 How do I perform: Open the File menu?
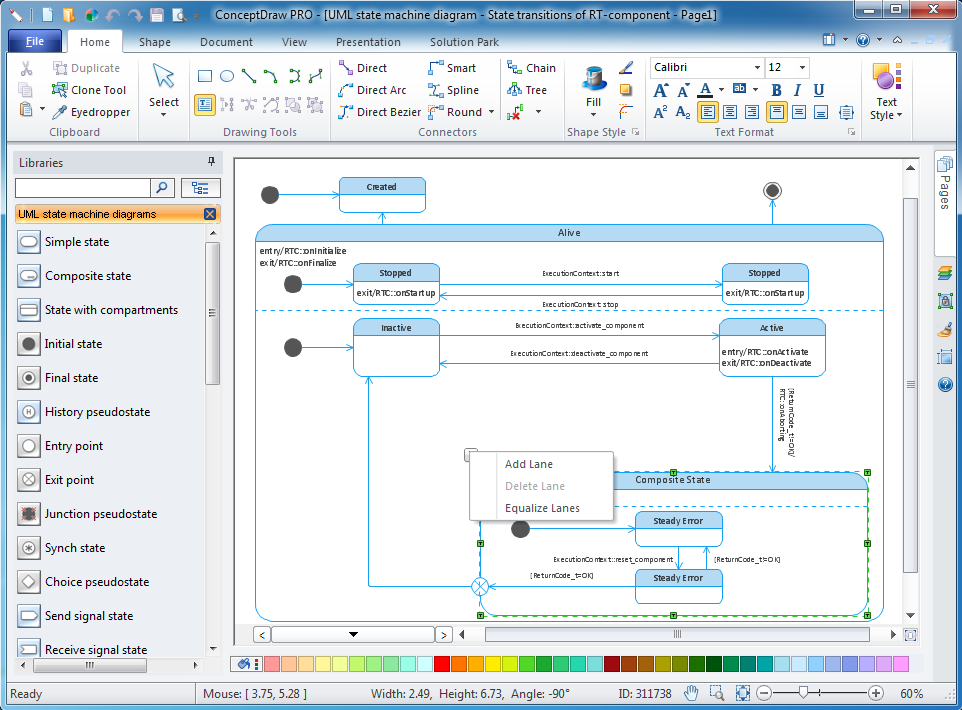click(x=35, y=42)
